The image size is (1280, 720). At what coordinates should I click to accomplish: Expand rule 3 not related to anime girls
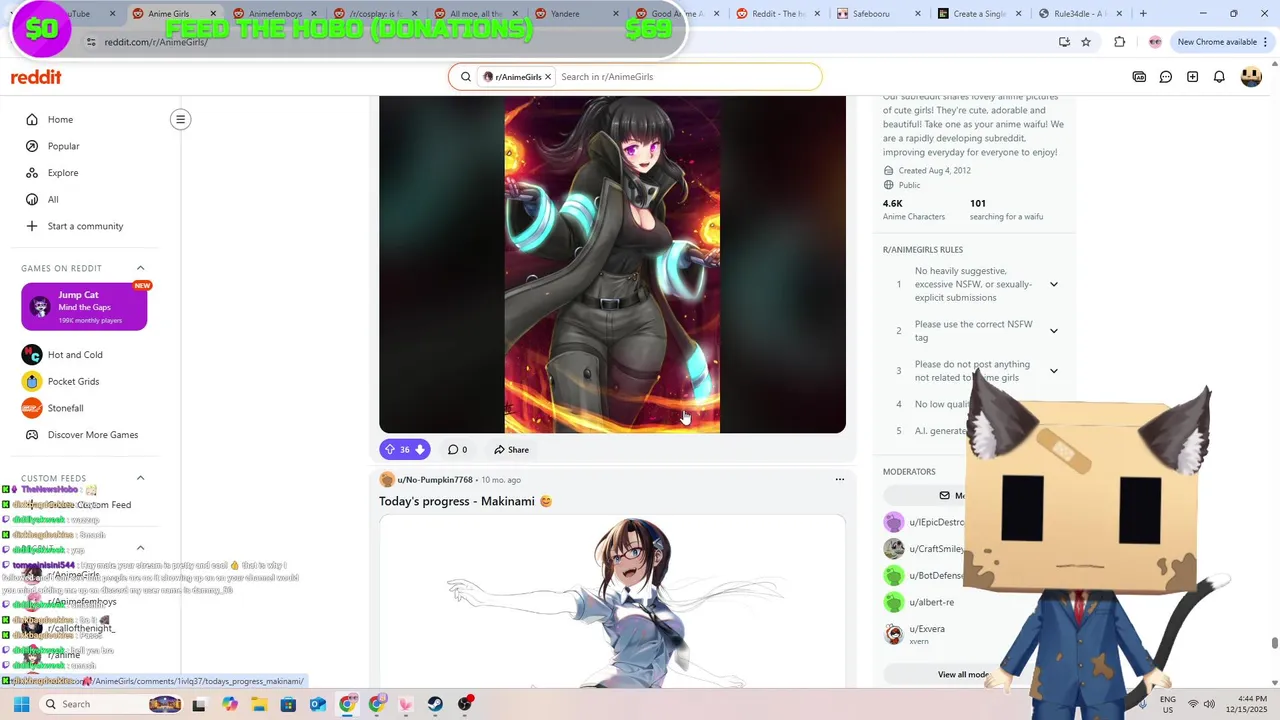pyautogui.click(x=1054, y=371)
